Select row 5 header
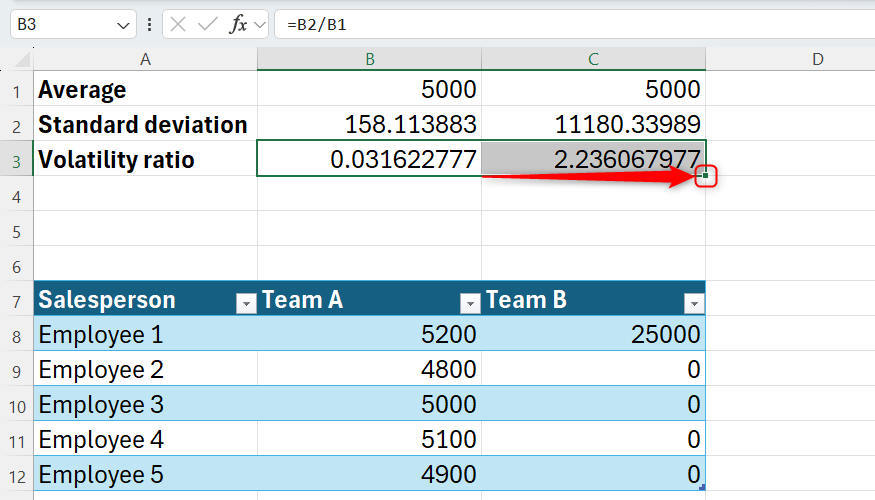This screenshot has width=875, height=500. (16, 230)
